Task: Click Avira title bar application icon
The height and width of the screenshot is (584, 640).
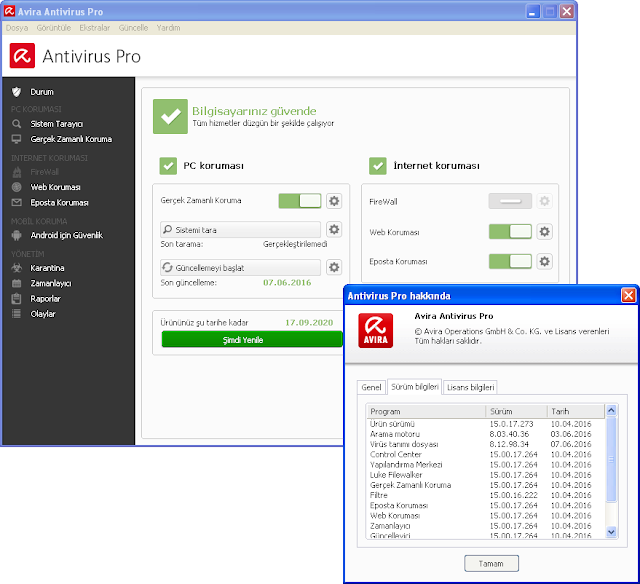Action: 9,11
